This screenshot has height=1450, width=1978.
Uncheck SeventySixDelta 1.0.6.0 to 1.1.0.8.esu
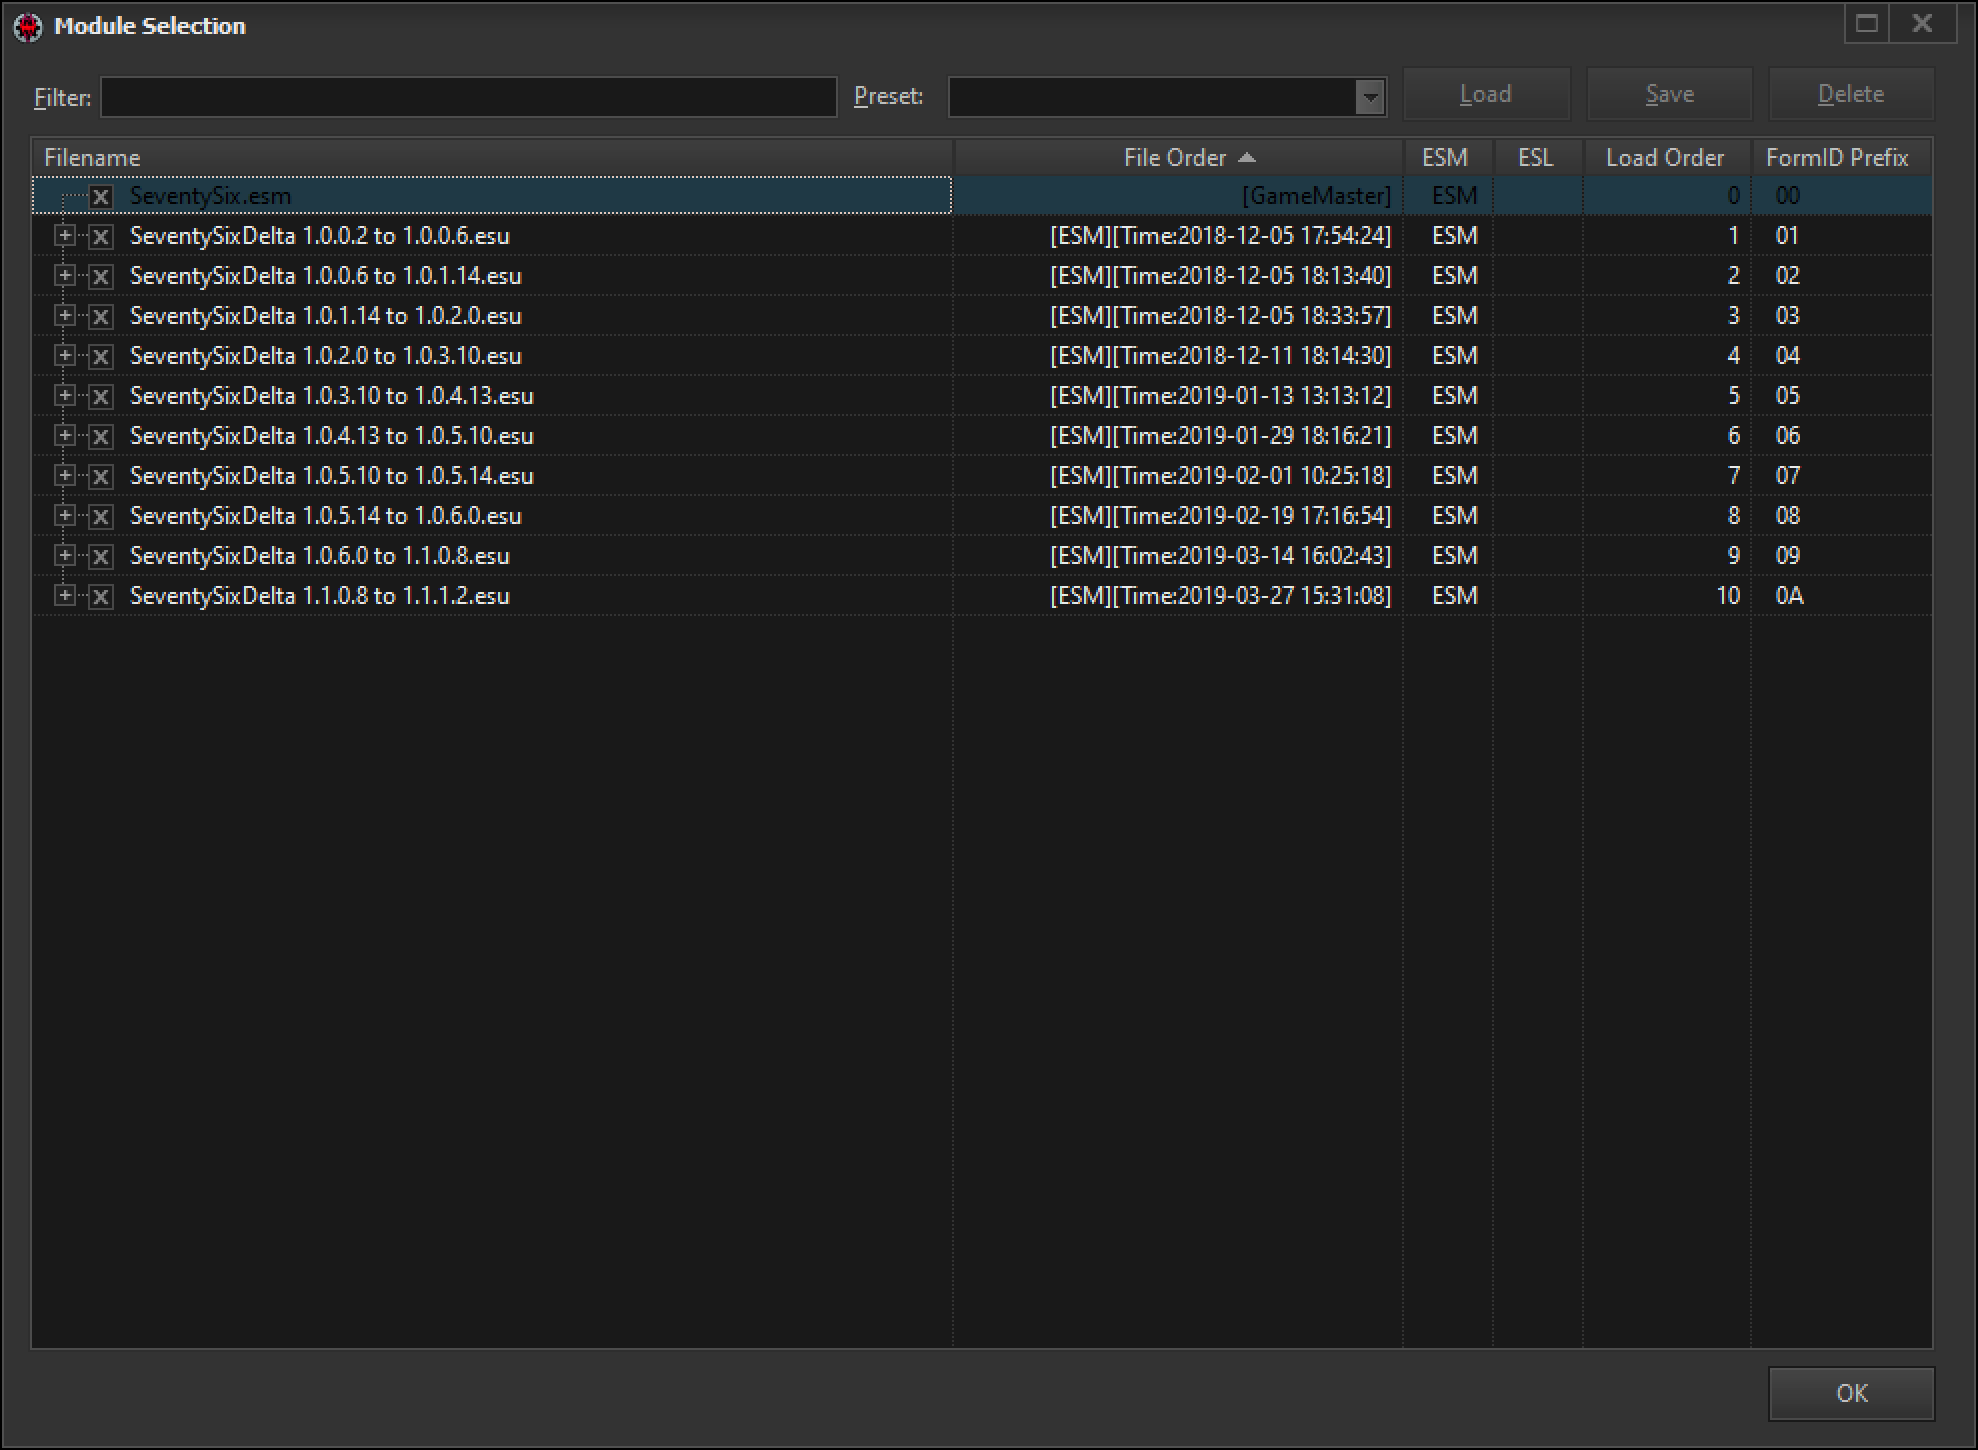[x=100, y=555]
